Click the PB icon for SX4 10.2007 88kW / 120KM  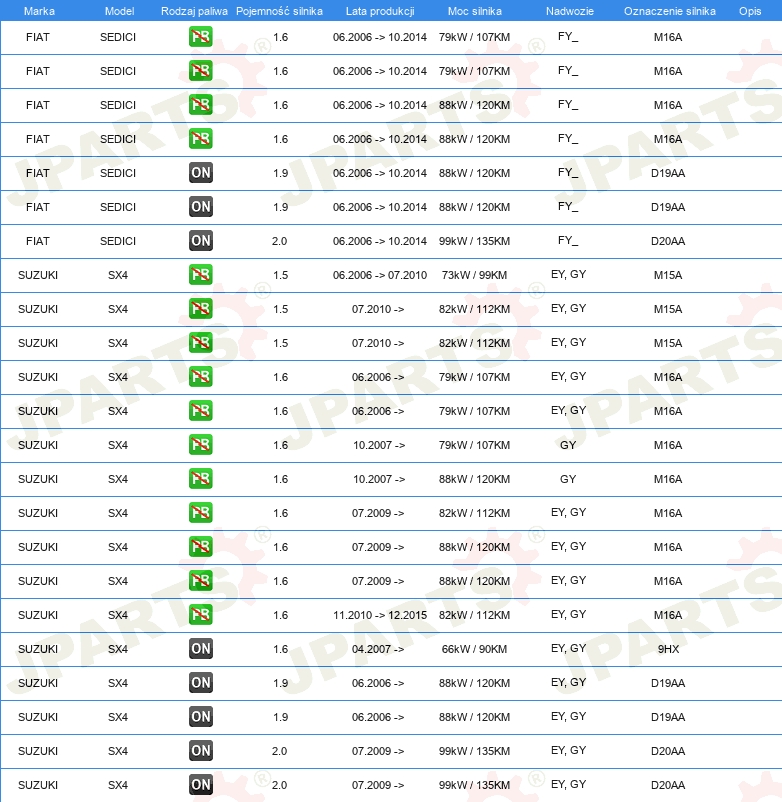tap(201, 479)
